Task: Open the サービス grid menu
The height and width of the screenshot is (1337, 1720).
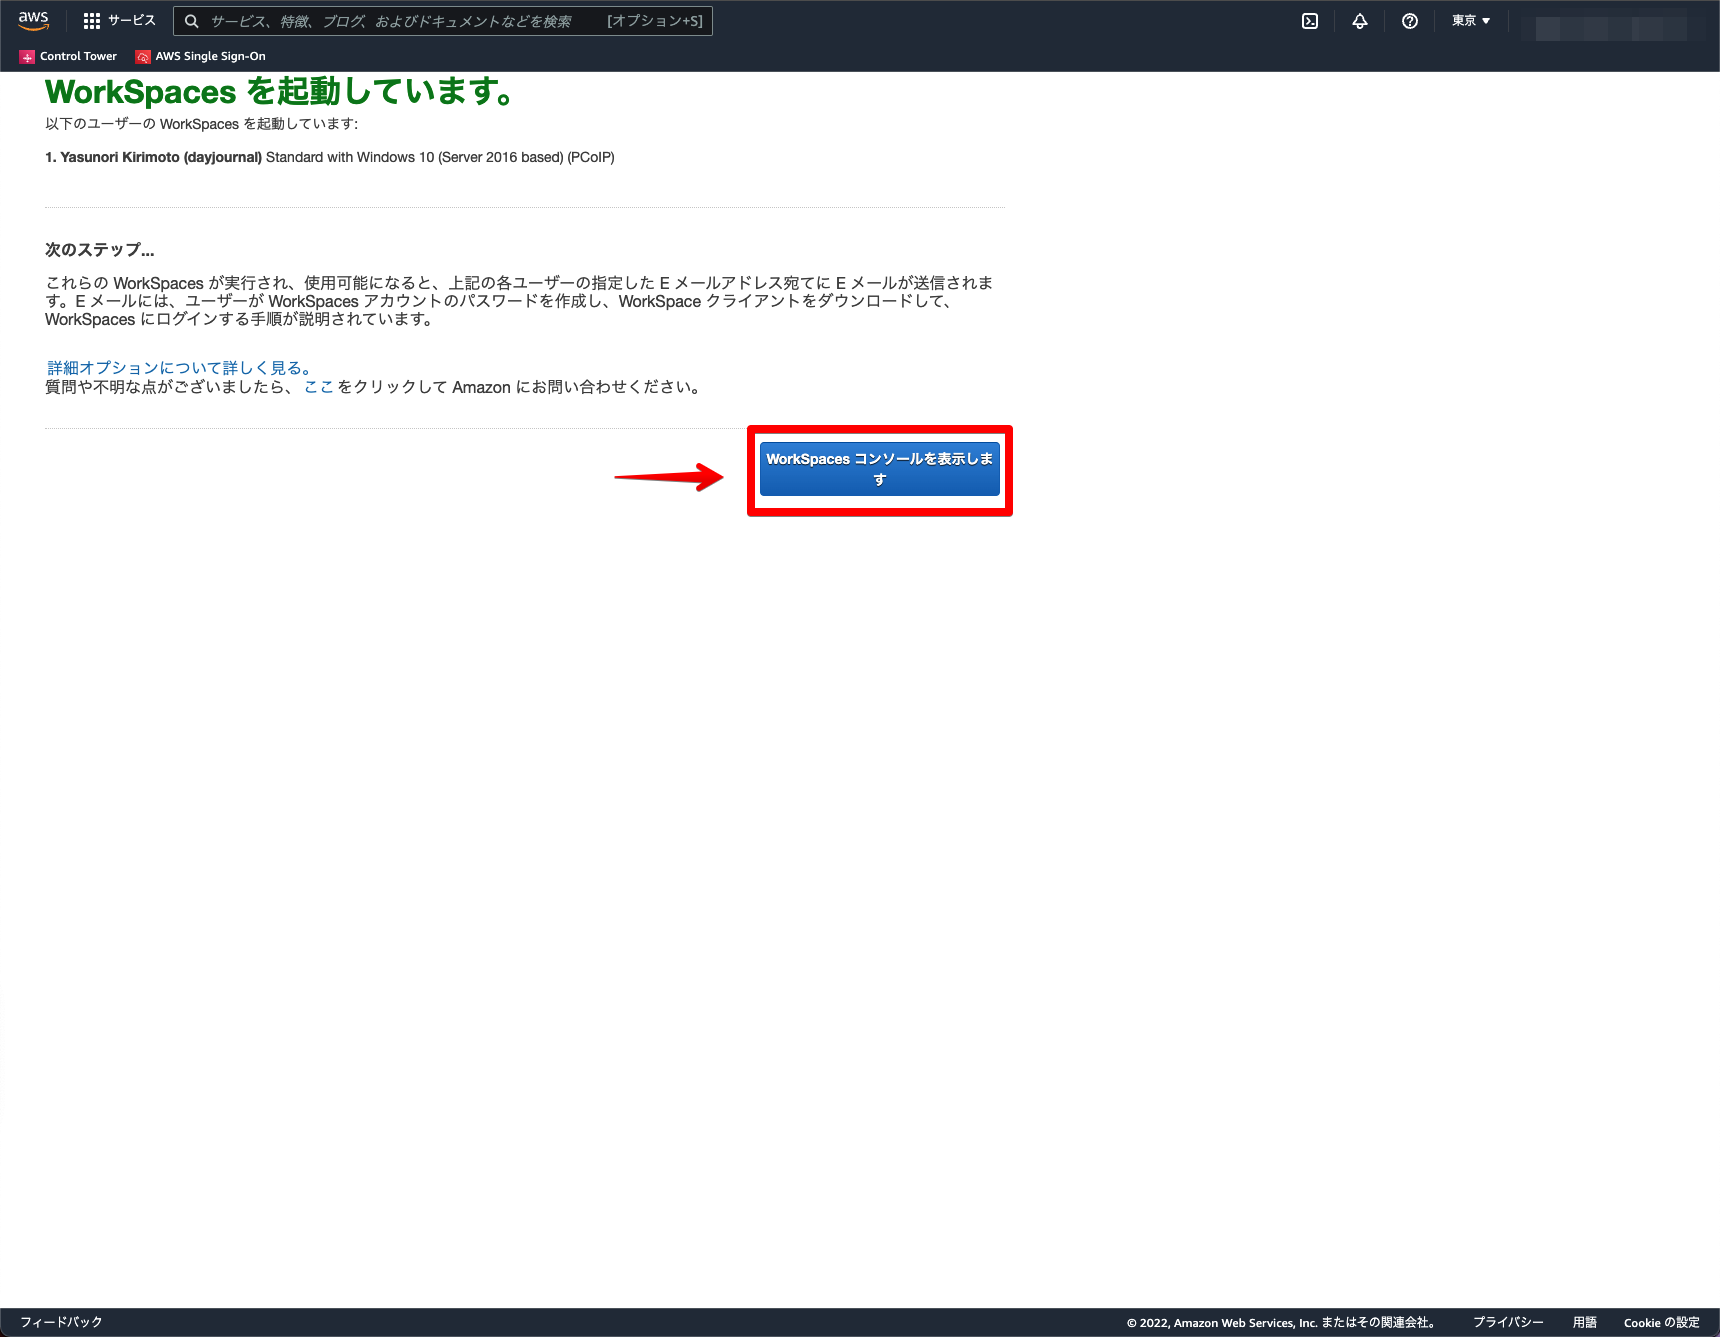Action: point(119,21)
